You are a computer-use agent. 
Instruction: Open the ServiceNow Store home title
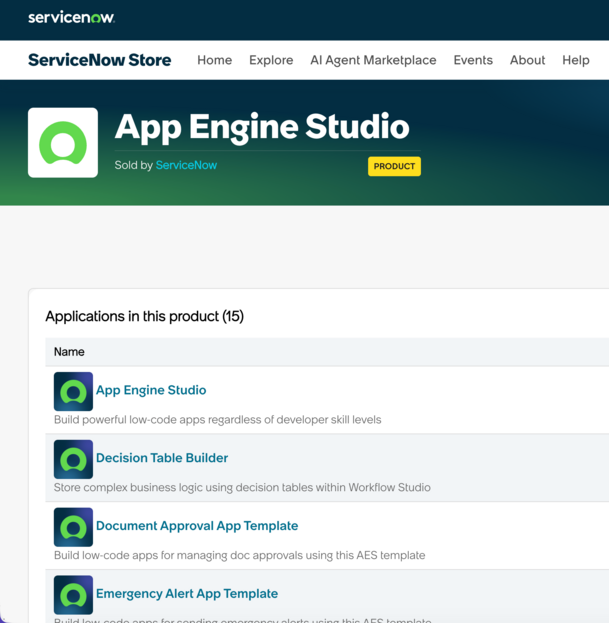(100, 60)
